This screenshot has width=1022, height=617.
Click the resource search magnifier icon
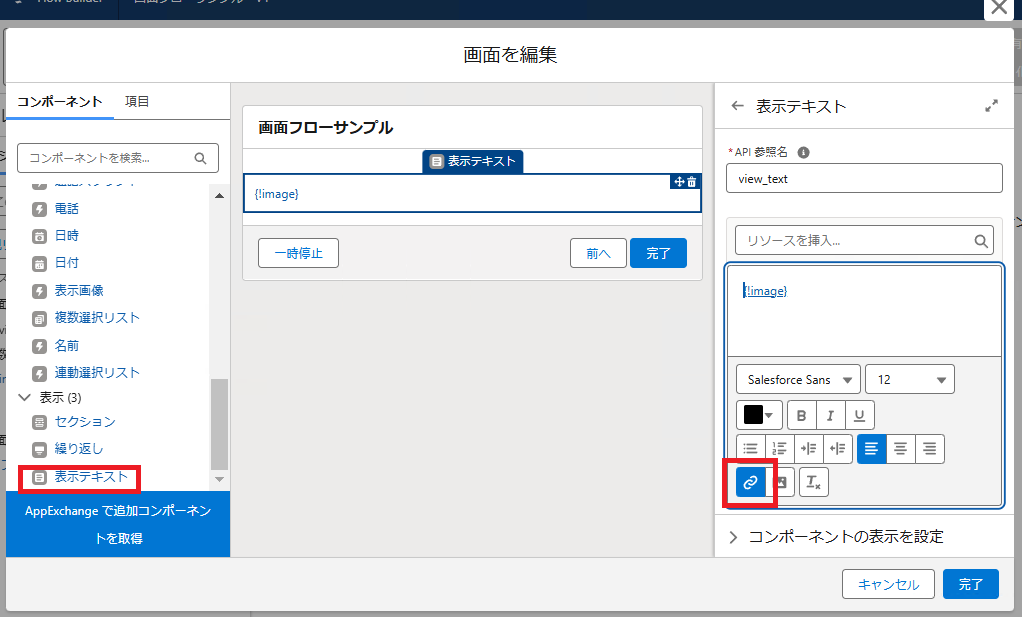coord(981,241)
